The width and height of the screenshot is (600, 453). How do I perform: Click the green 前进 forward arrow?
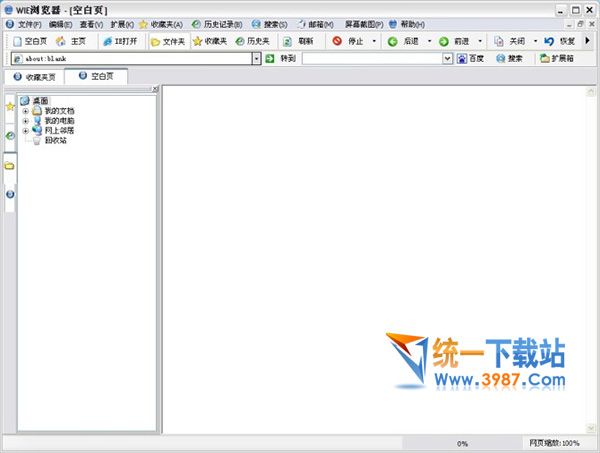point(444,42)
